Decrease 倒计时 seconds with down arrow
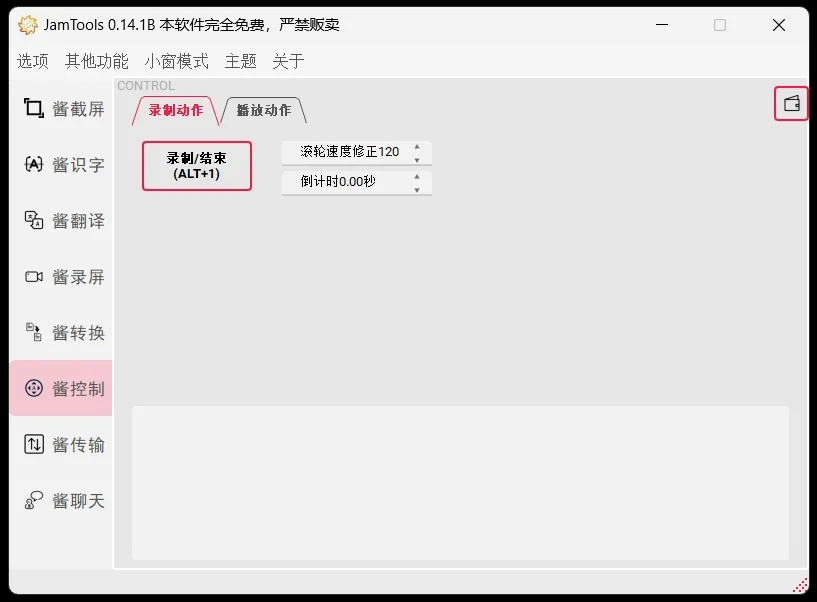 click(x=417, y=190)
